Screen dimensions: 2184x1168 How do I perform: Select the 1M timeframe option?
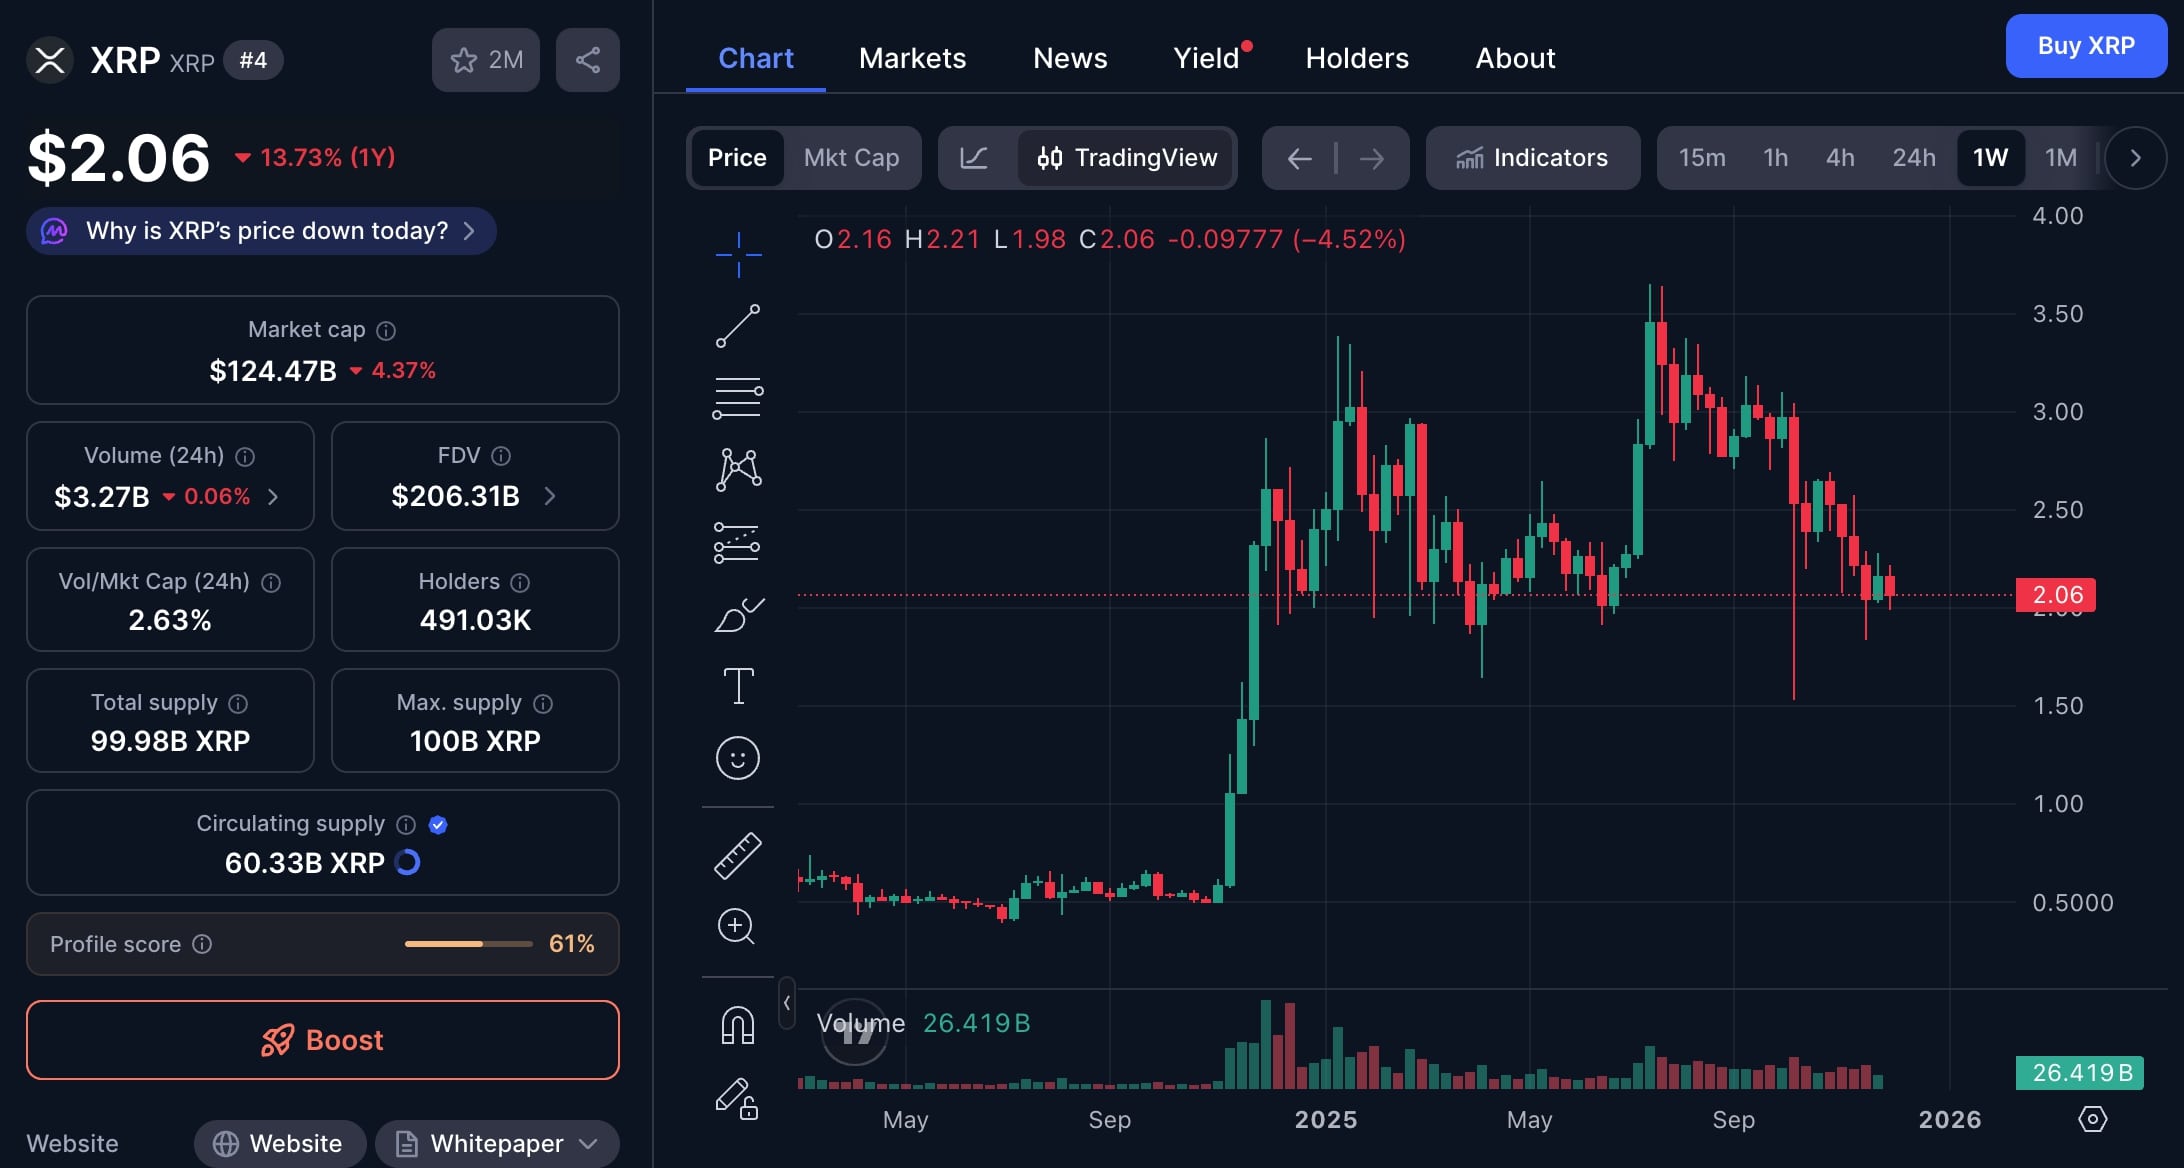(2061, 158)
